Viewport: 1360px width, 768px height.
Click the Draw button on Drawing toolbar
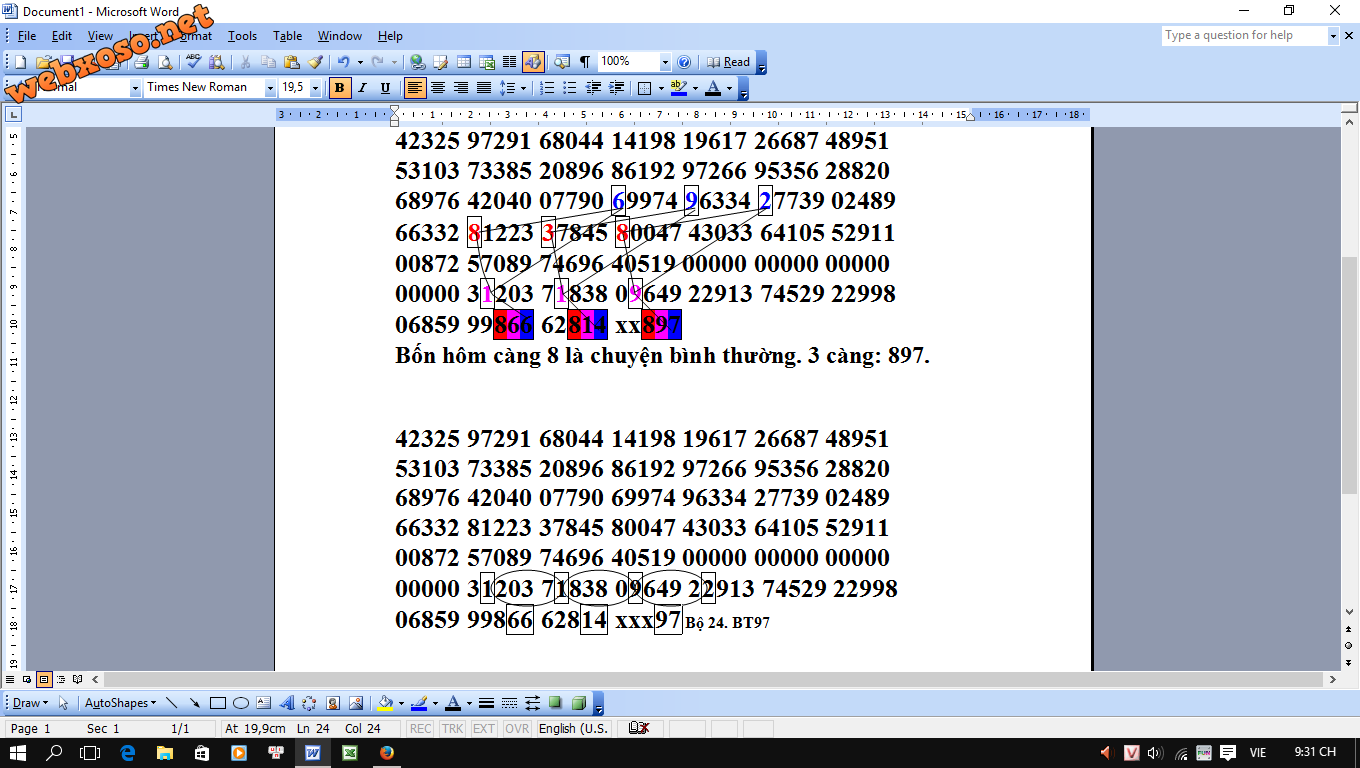click(28, 703)
